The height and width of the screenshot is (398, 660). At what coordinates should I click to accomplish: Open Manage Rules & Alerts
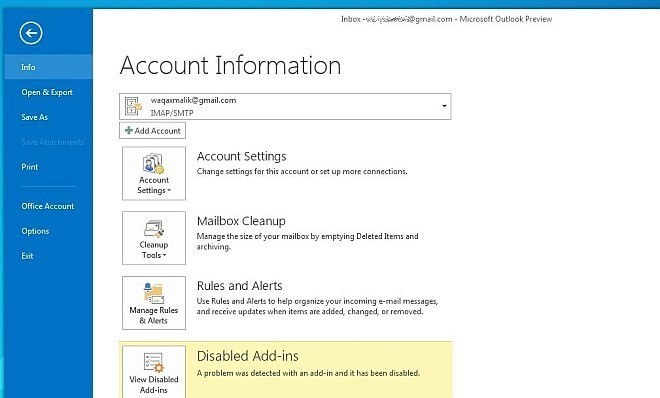154,303
